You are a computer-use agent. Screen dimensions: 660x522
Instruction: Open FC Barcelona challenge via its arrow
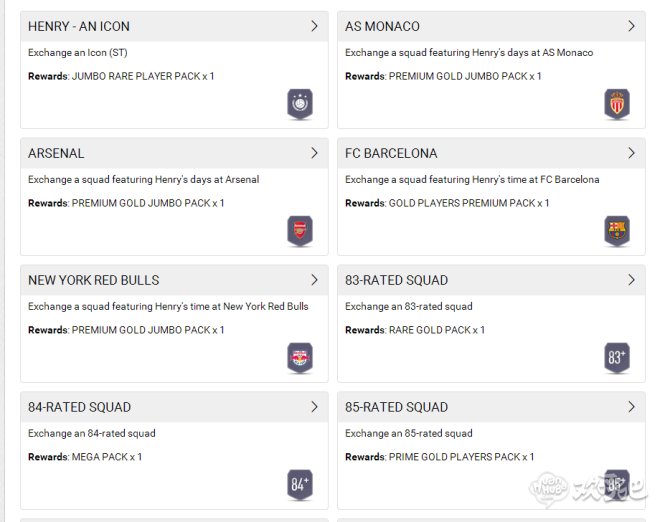pyautogui.click(x=631, y=153)
